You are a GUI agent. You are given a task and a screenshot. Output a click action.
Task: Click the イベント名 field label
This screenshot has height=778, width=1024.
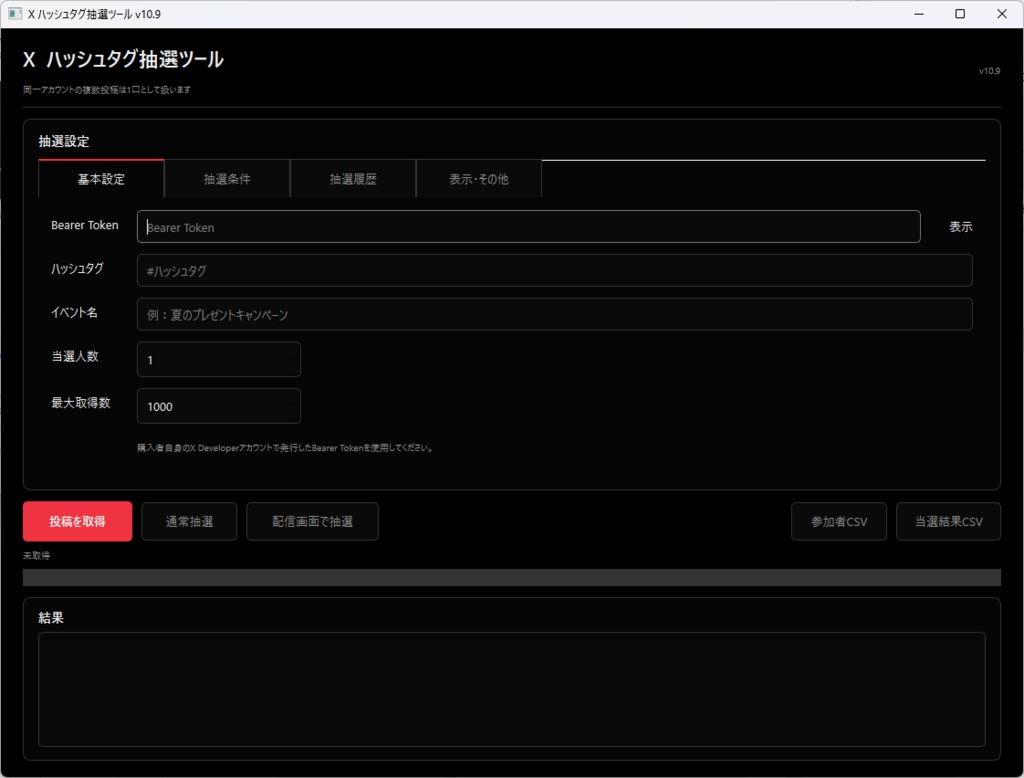pos(74,312)
